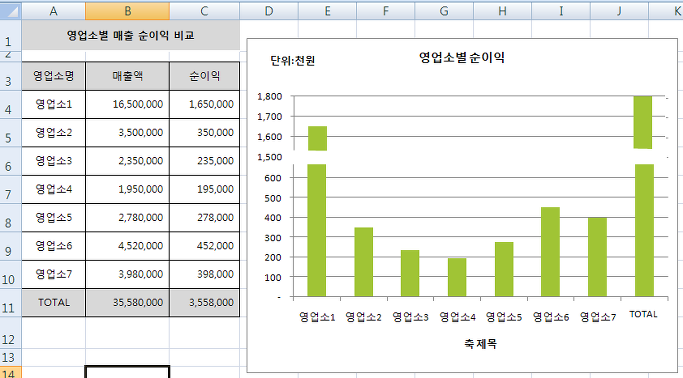The height and width of the screenshot is (378, 683).
Task: Select column D header
Action: pyautogui.click(x=269, y=11)
